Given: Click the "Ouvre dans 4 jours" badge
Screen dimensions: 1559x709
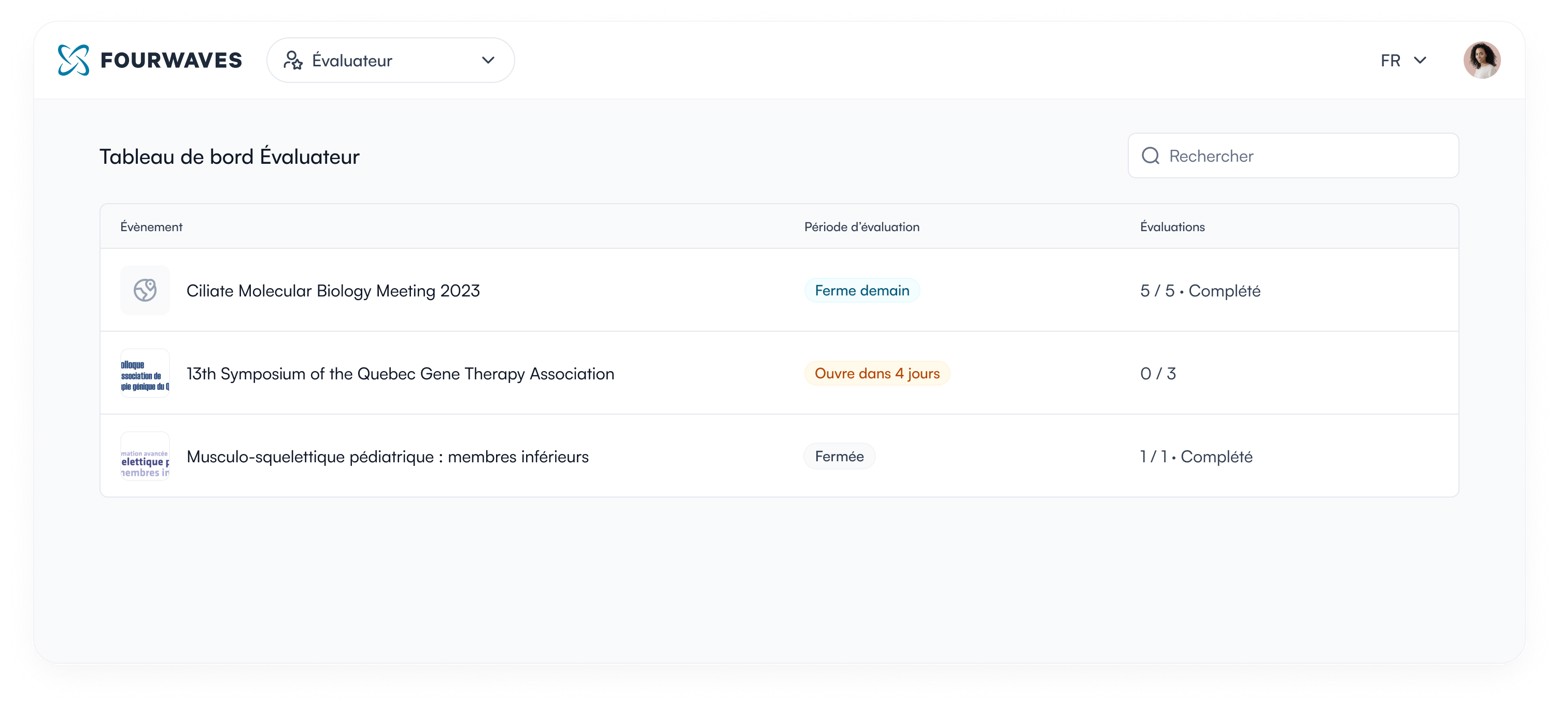Looking at the screenshot, I should pyautogui.click(x=876, y=374).
